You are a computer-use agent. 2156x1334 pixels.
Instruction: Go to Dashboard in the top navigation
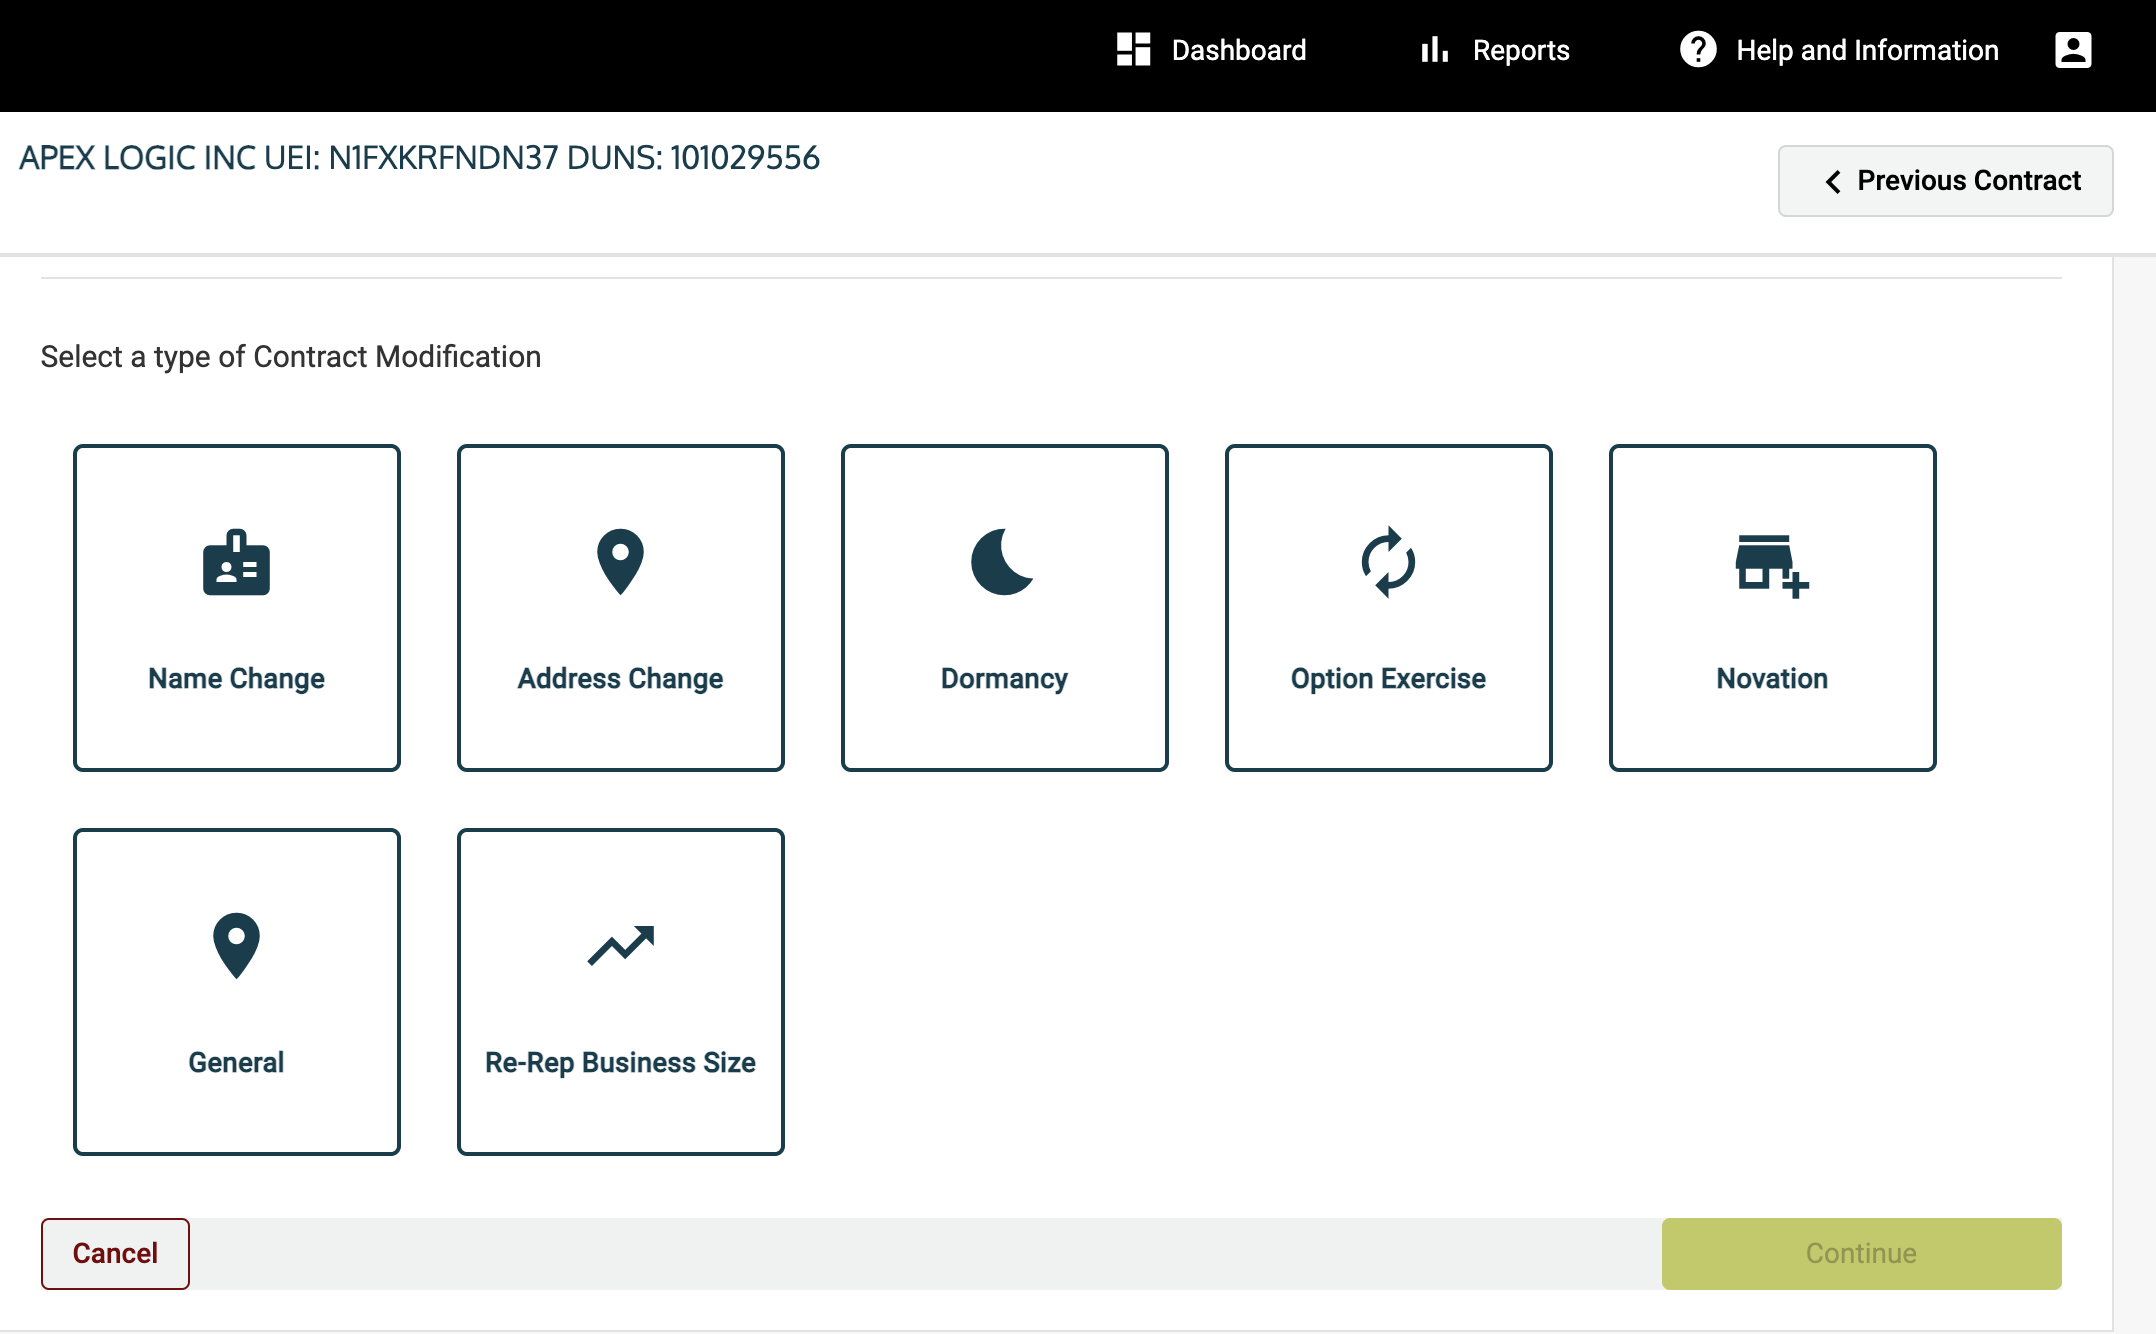(1238, 50)
